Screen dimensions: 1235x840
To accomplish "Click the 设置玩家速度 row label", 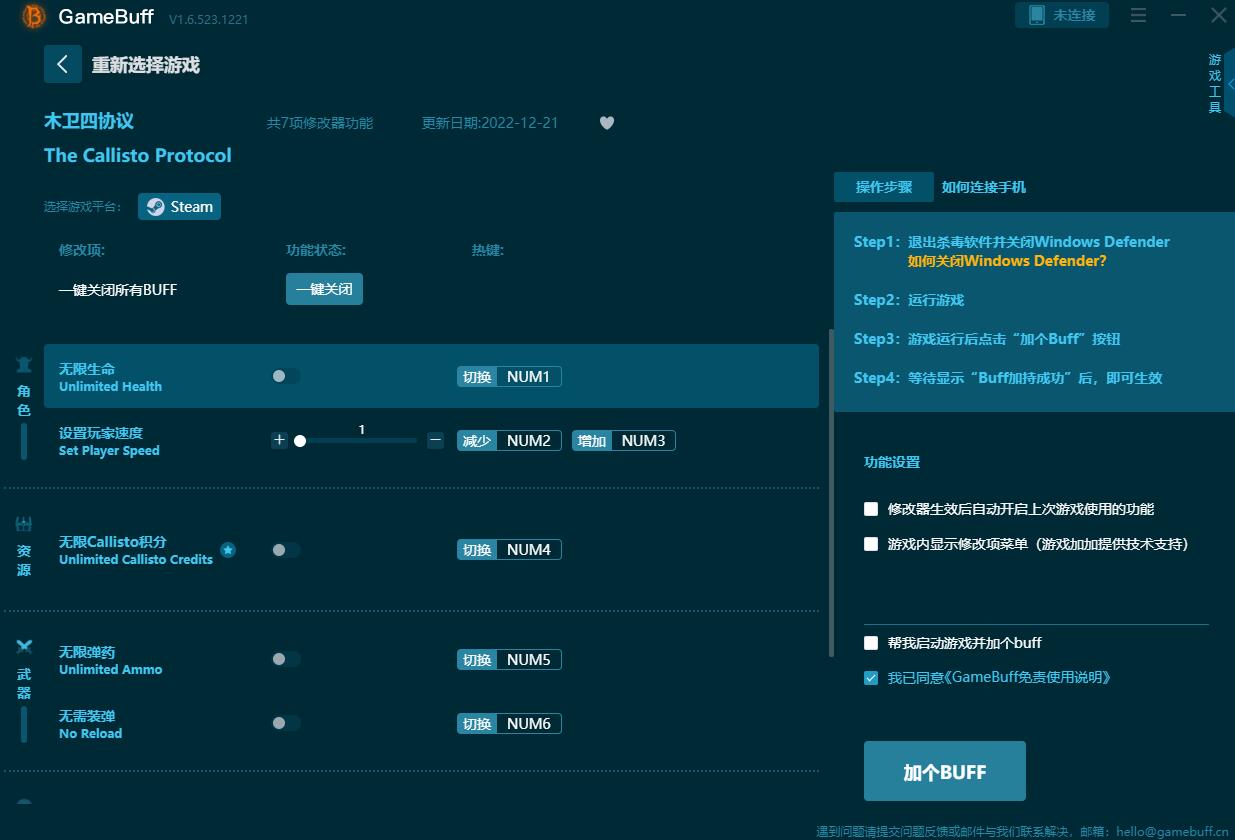I will tap(101, 433).
